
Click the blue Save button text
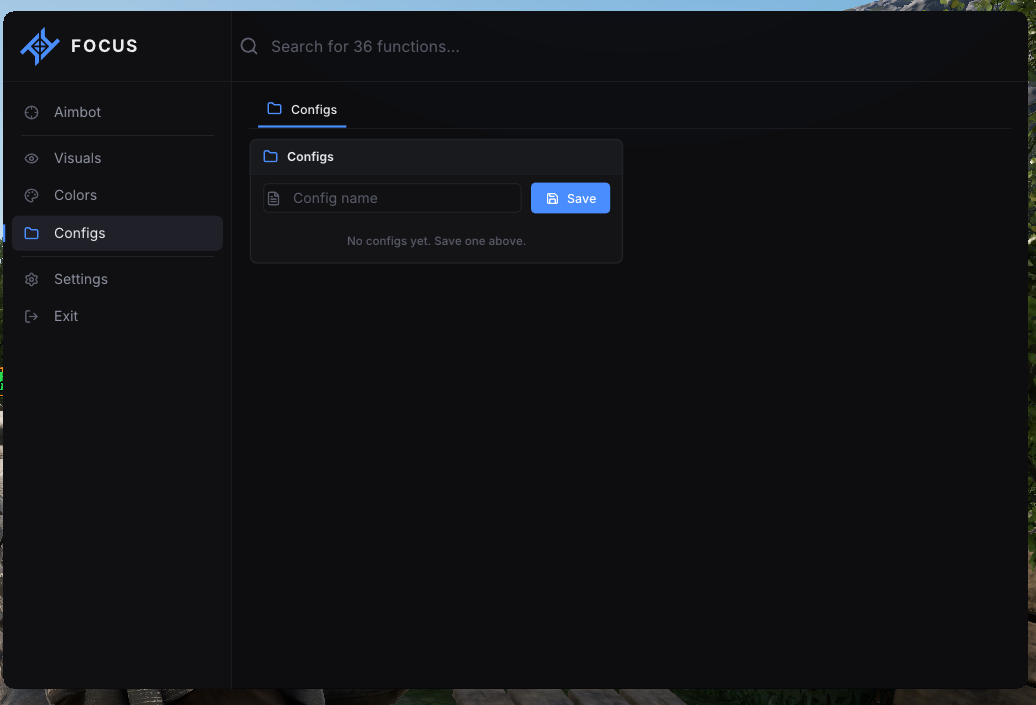[x=581, y=199]
